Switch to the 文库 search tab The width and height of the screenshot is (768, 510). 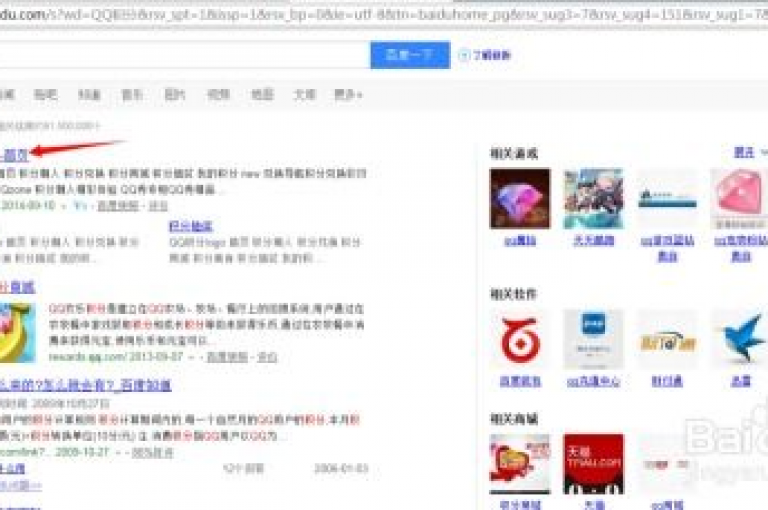[x=305, y=95]
